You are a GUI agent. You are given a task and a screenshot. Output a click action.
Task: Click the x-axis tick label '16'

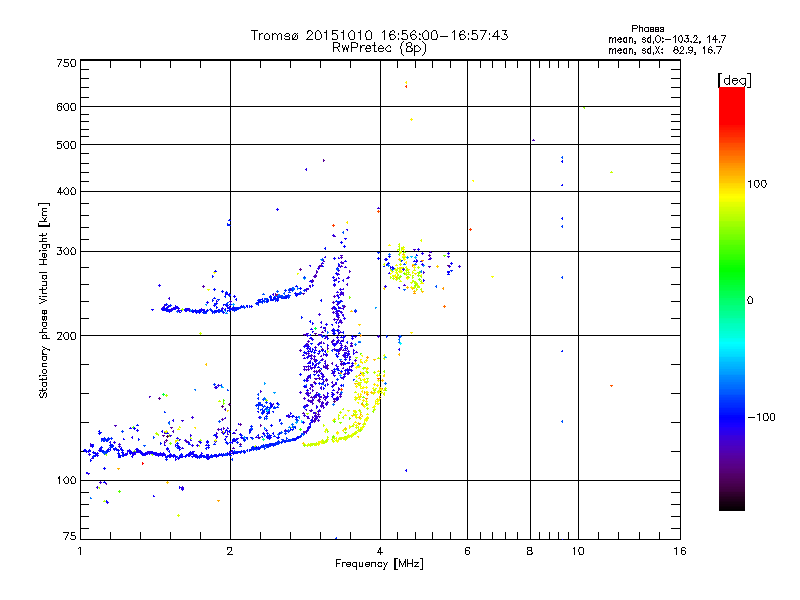(680, 551)
